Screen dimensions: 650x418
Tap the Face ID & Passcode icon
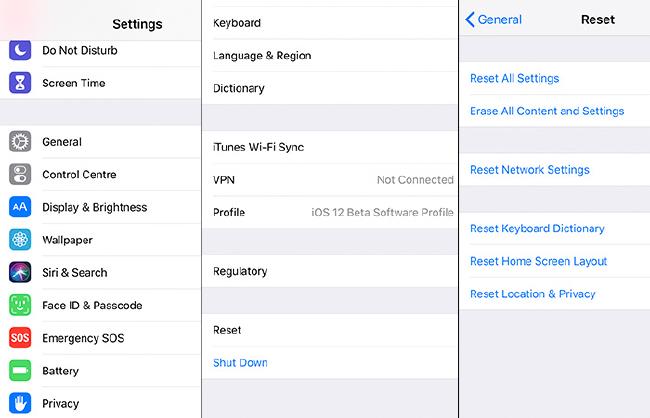coord(20,305)
